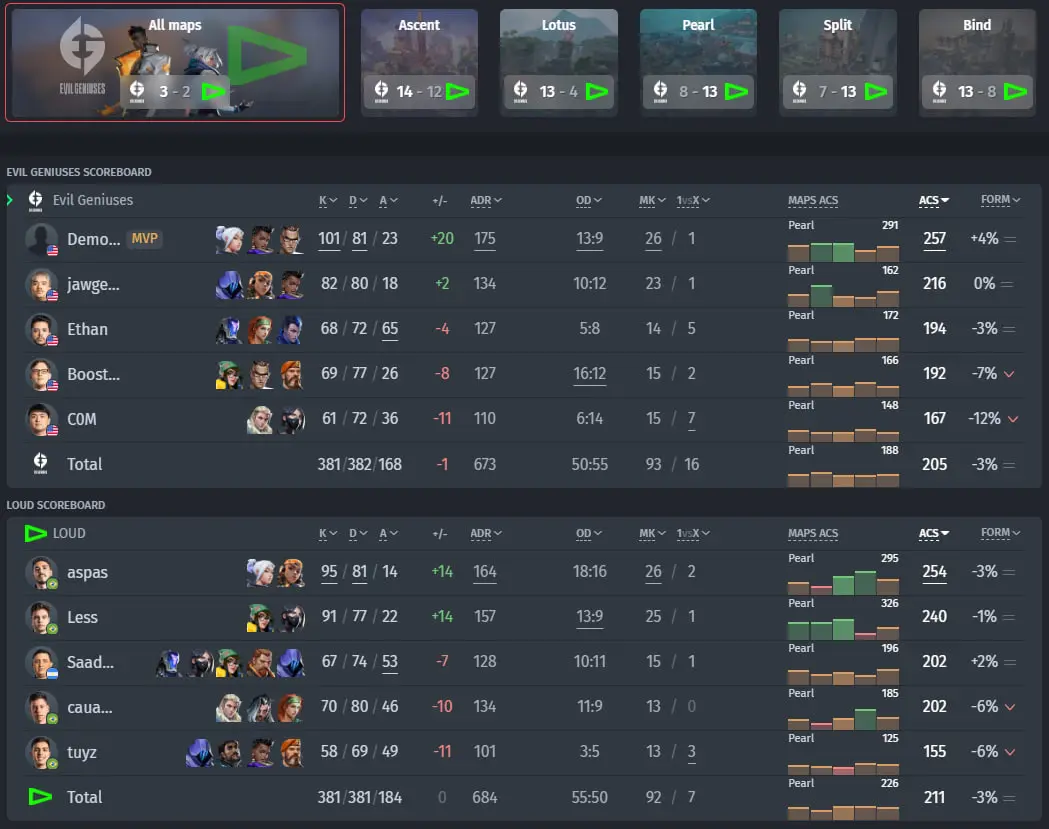Open Demo... player avatar in Evil Geniuses scoreboard
Screen dimensions: 1049x829
[x=41, y=239]
